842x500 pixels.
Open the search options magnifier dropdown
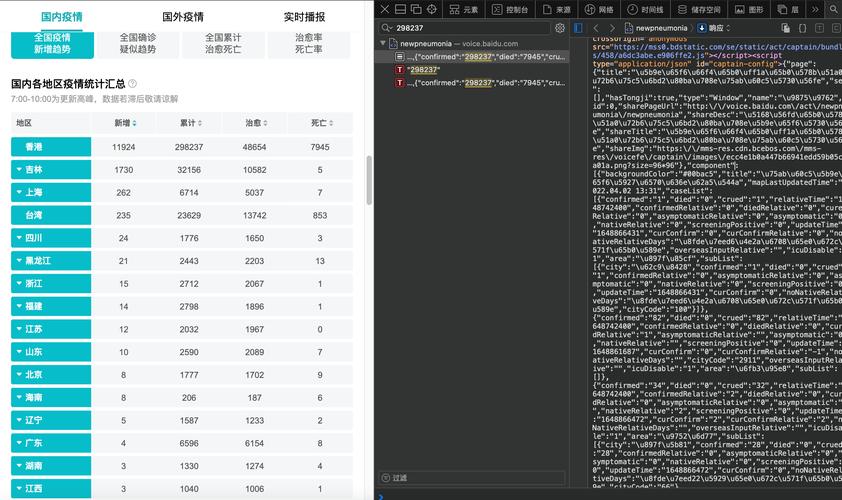(387, 28)
